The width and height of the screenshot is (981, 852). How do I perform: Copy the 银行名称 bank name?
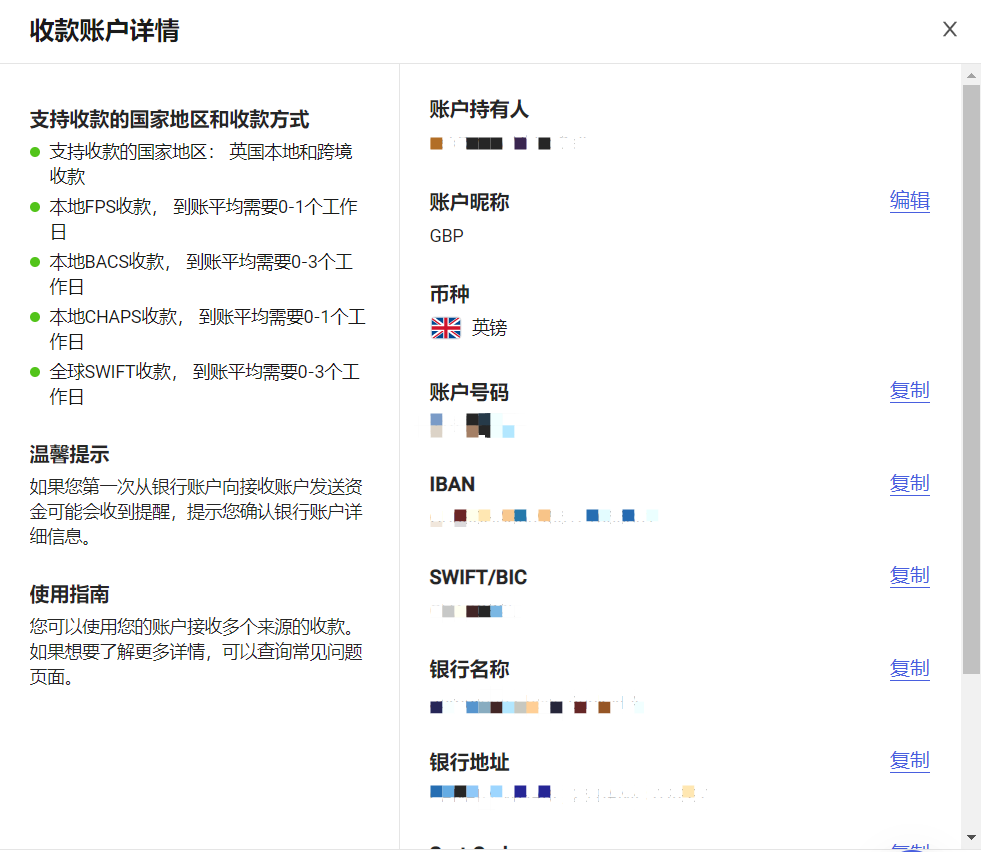pyautogui.click(x=908, y=669)
